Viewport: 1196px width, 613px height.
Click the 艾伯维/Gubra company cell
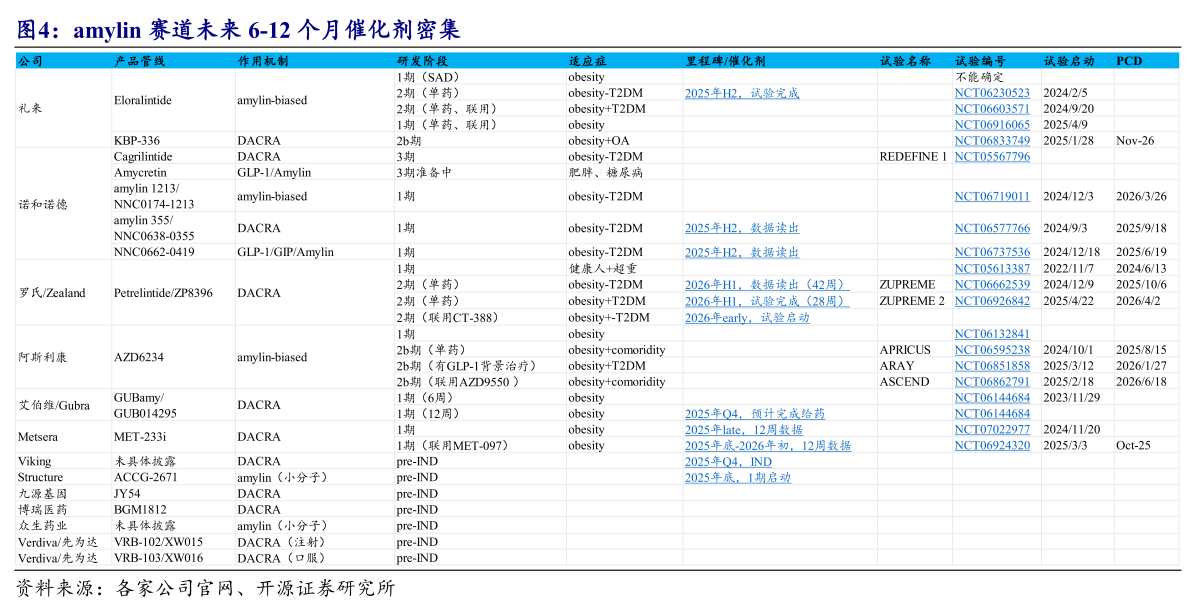pyautogui.click(x=53, y=406)
